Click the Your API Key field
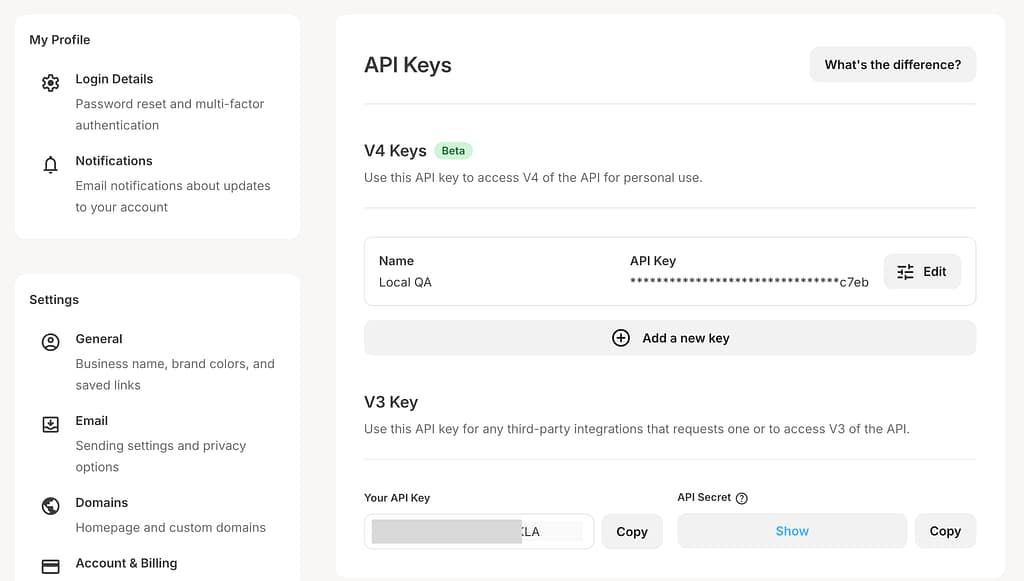Viewport: 1024px width, 581px height. tap(478, 532)
